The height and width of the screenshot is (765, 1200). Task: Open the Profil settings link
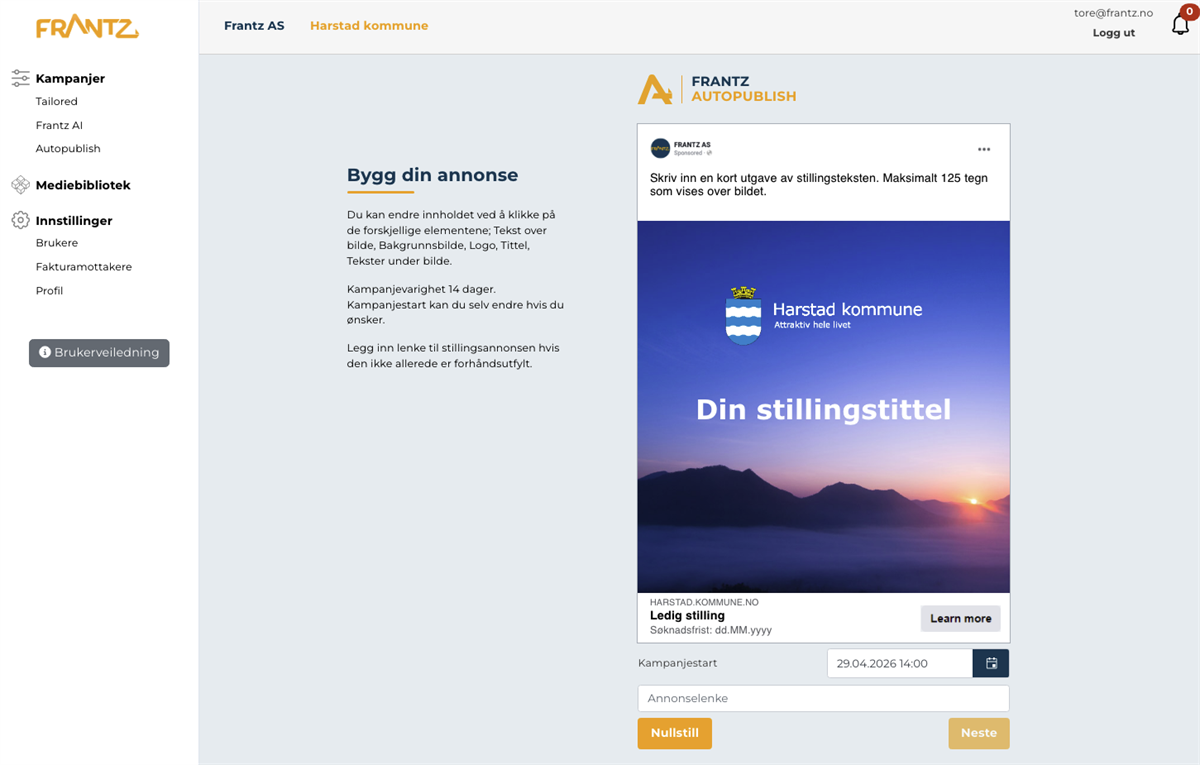(x=48, y=290)
